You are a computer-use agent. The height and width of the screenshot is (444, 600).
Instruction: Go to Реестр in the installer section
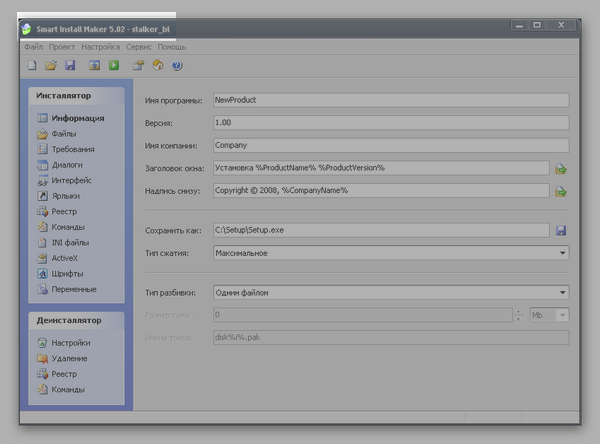[x=65, y=211]
